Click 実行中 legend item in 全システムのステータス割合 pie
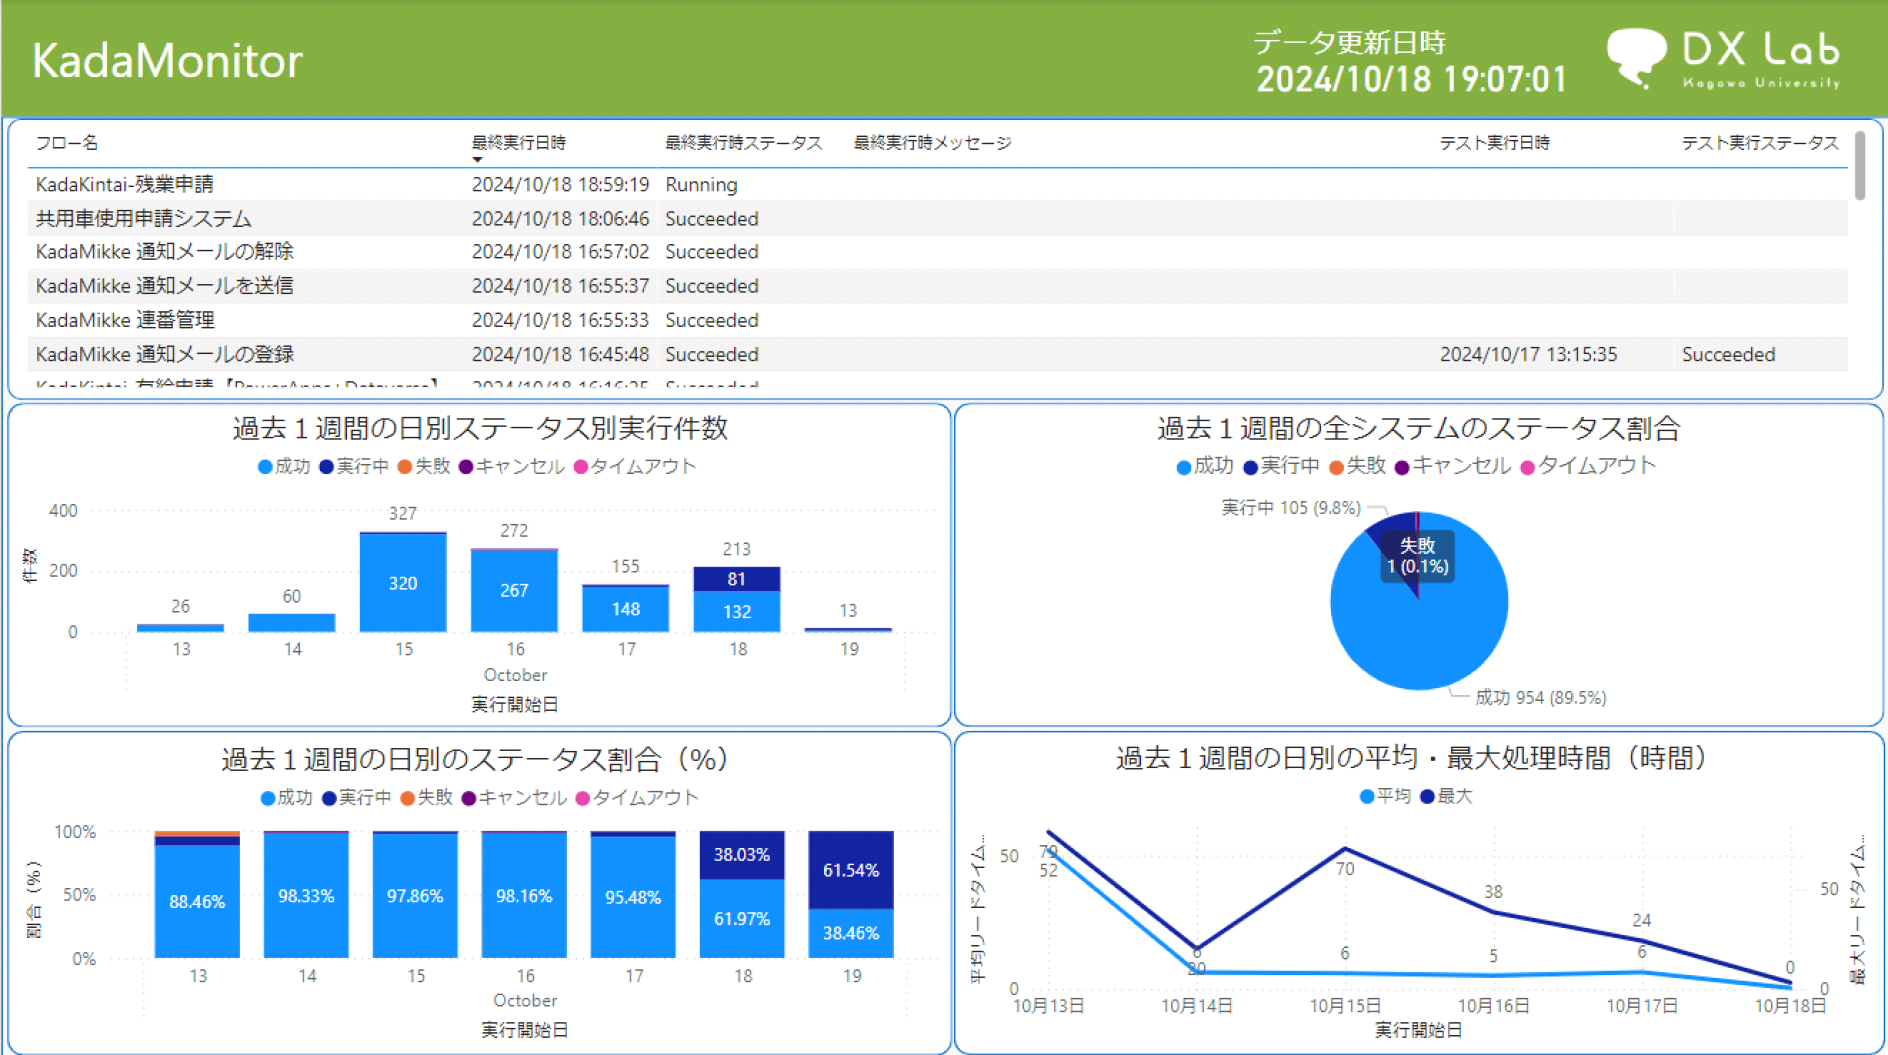 (1281, 466)
